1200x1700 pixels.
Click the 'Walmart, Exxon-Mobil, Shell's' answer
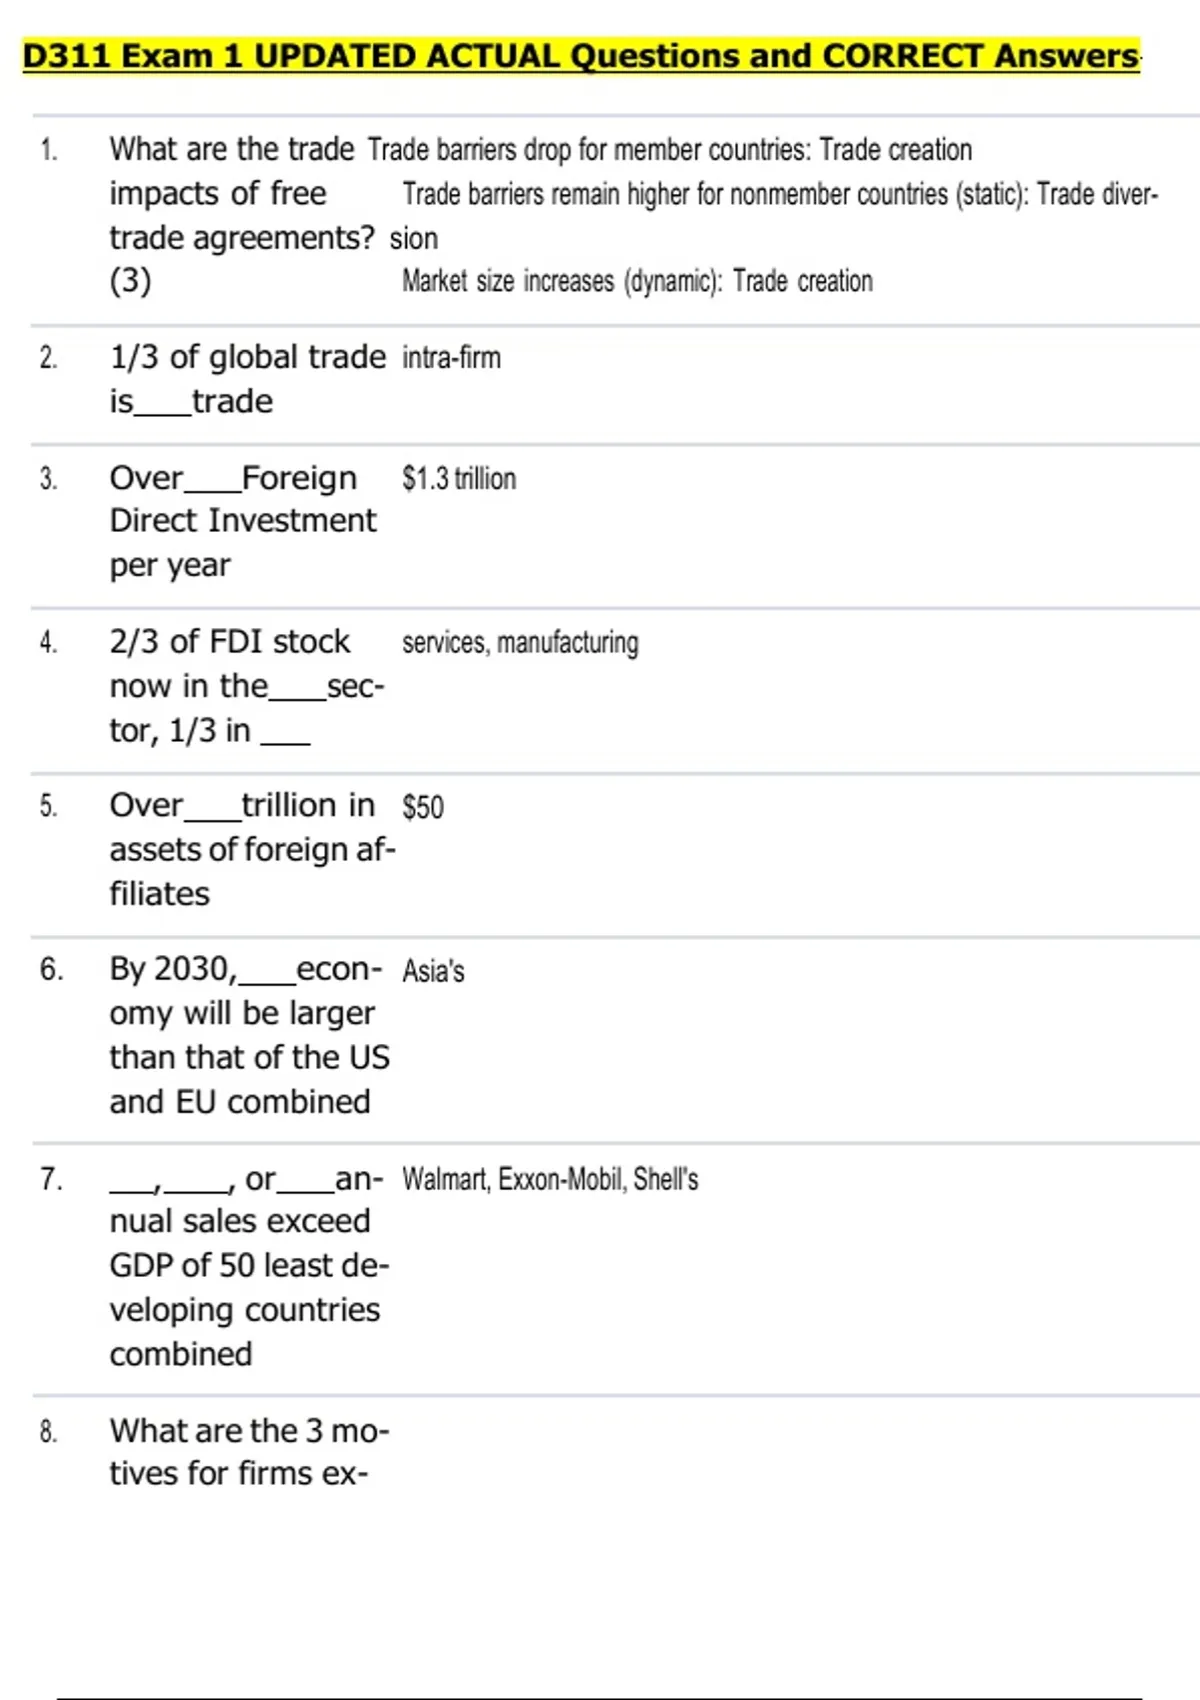[x=550, y=1180]
